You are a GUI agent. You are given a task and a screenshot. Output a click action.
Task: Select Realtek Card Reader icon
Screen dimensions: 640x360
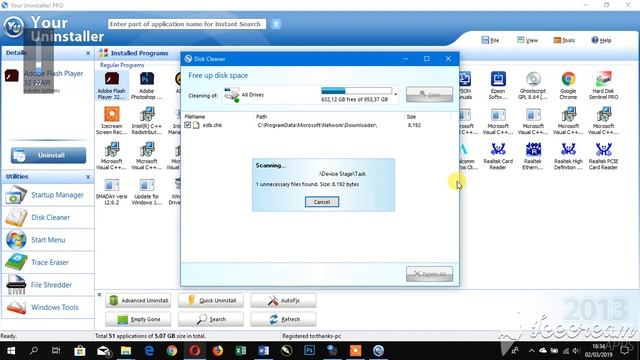498,156
